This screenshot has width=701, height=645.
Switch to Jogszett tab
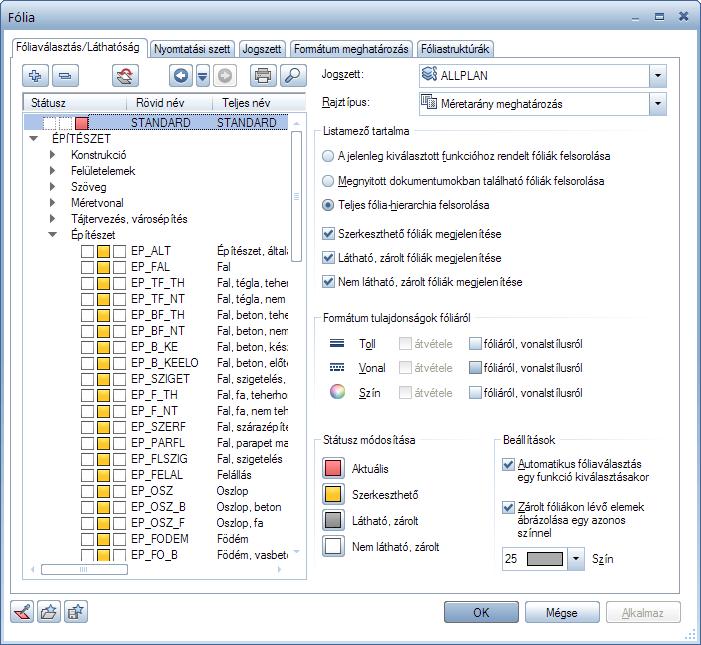coord(262,49)
